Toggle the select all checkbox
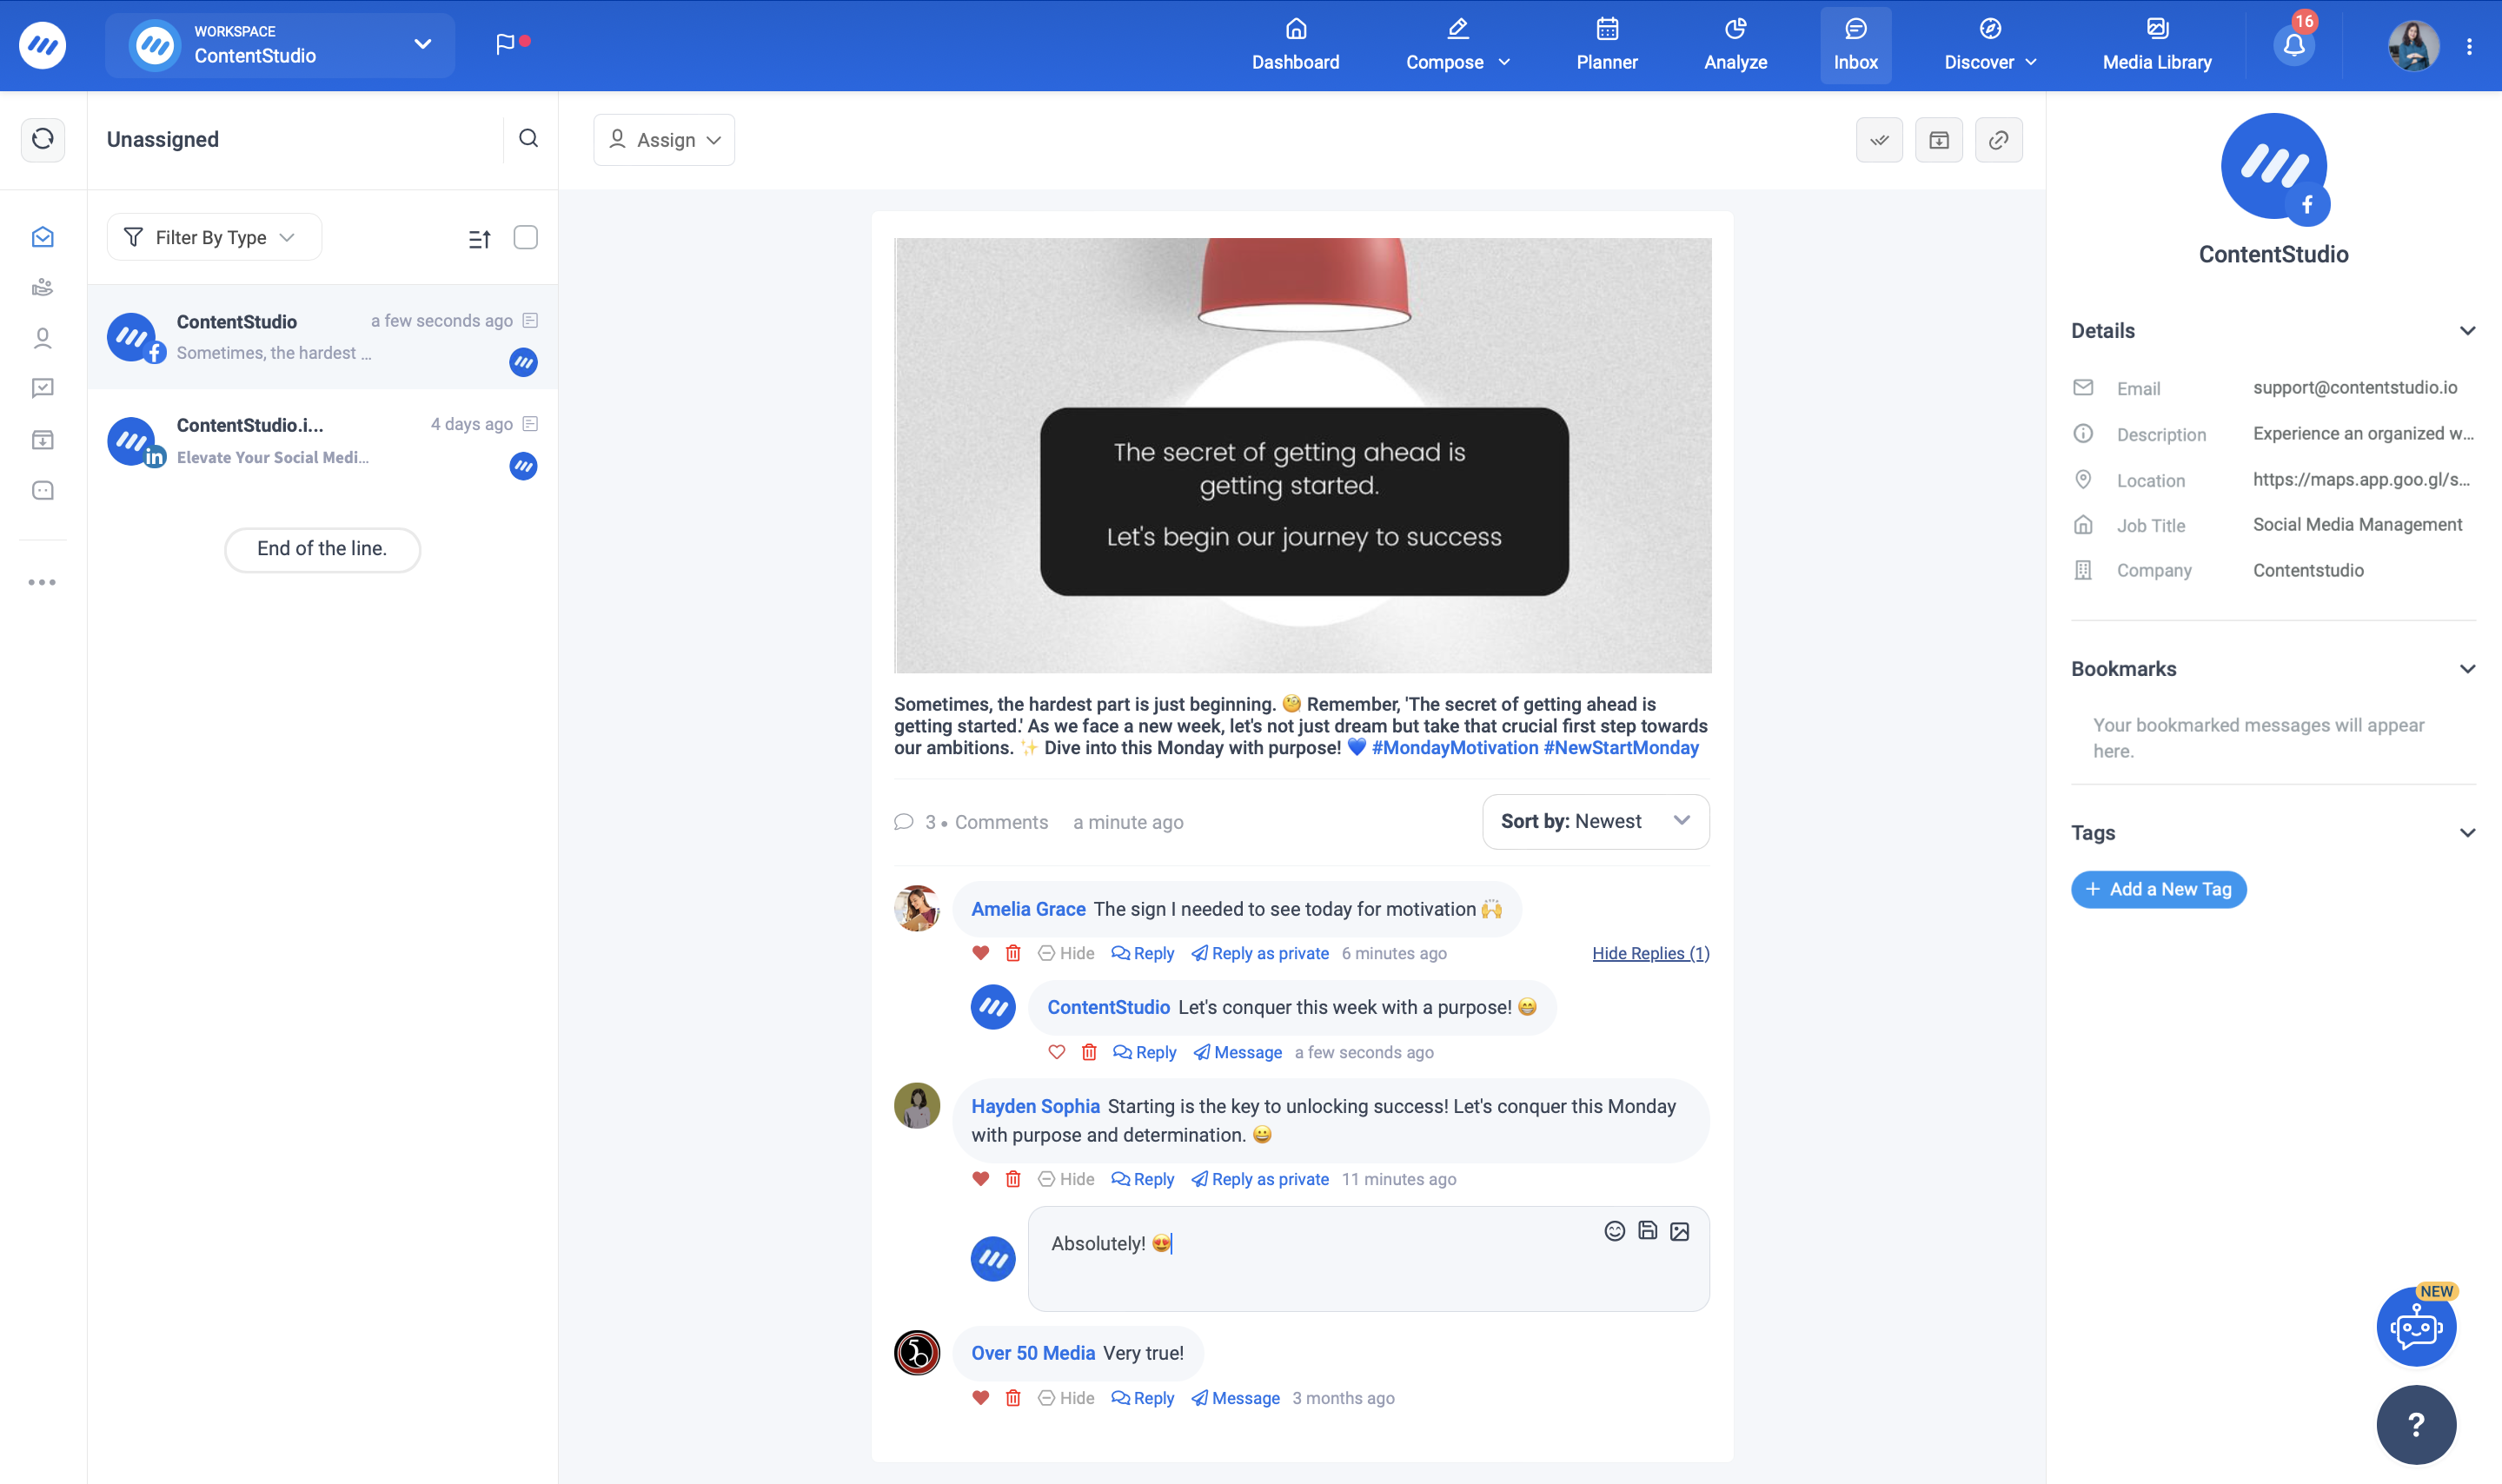This screenshot has width=2502, height=1484. (525, 236)
